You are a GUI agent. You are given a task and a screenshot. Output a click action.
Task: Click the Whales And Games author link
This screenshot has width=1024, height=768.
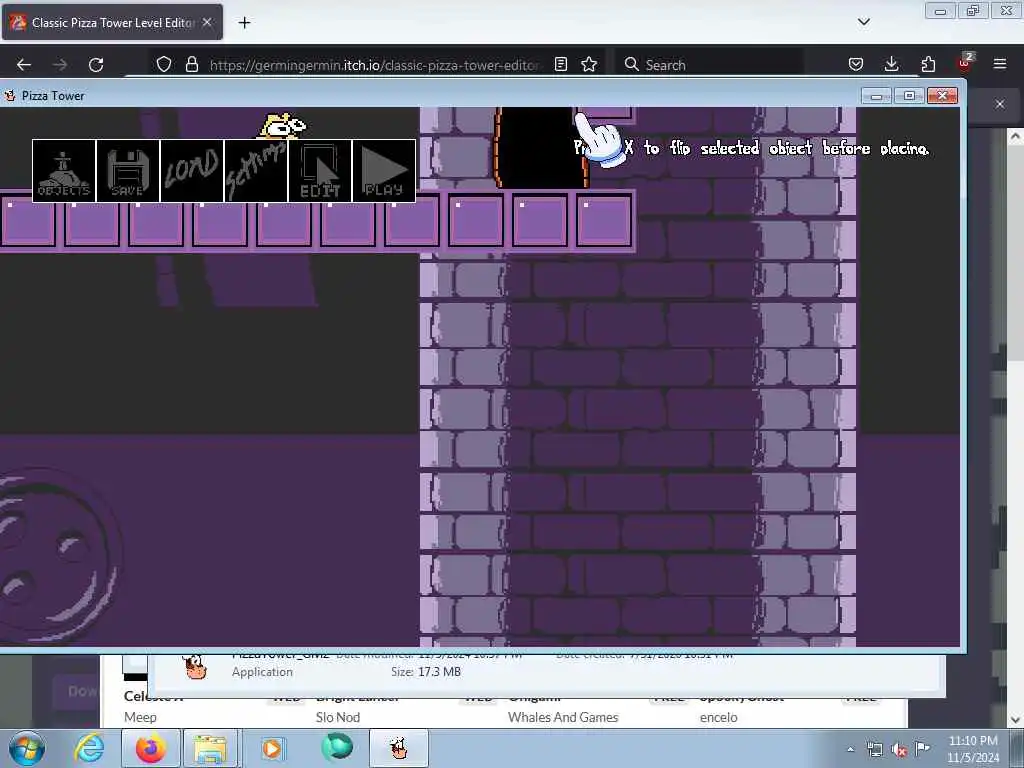point(563,717)
